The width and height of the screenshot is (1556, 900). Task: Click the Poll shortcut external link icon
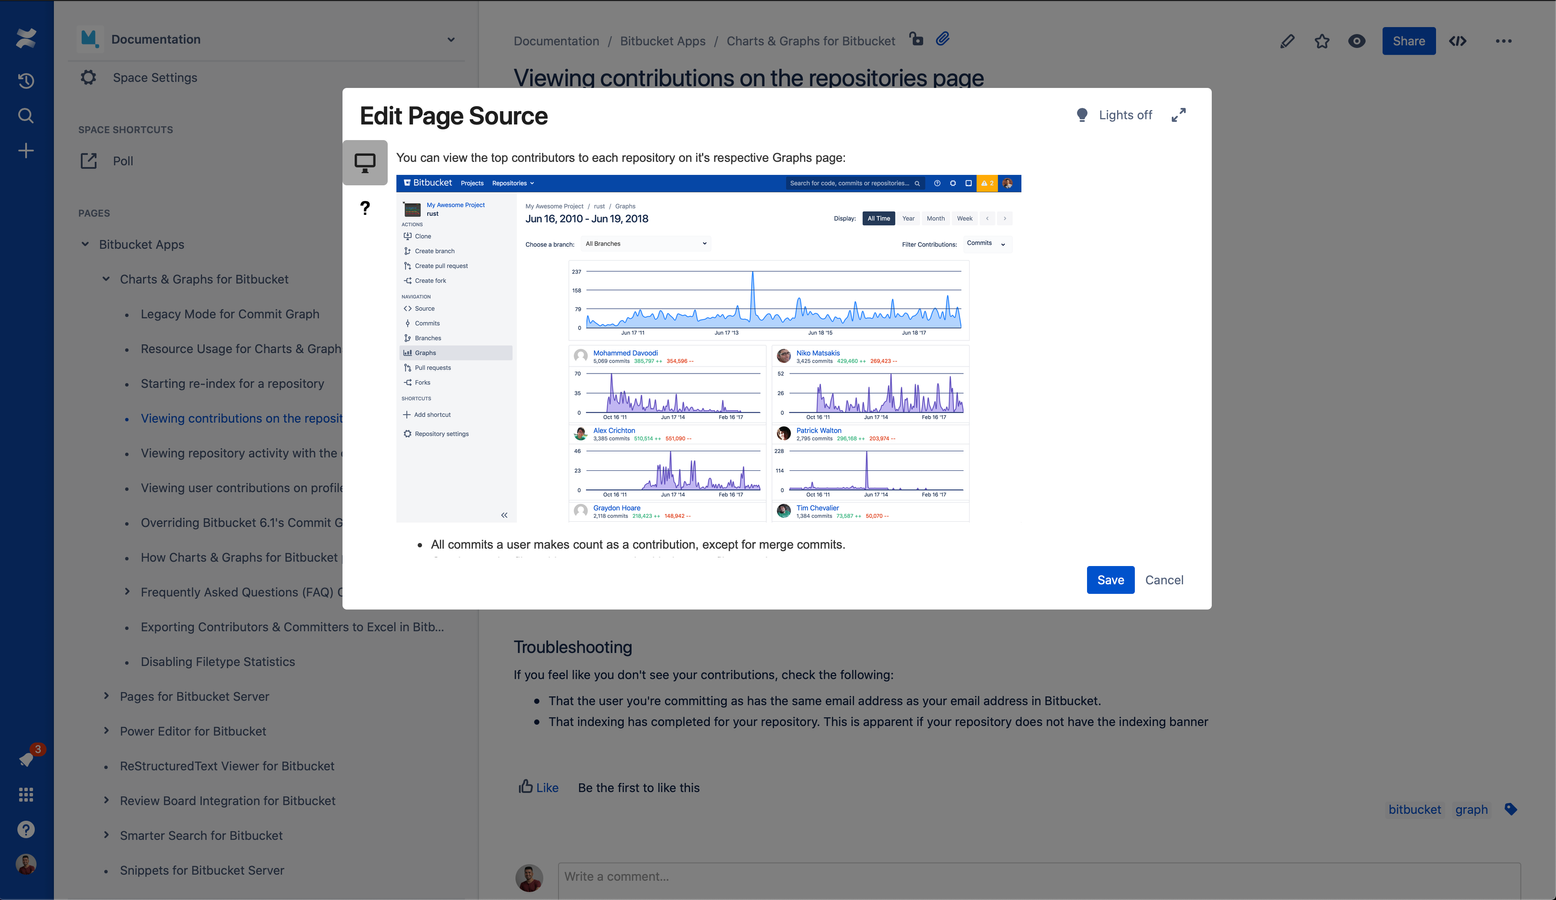(x=89, y=160)
